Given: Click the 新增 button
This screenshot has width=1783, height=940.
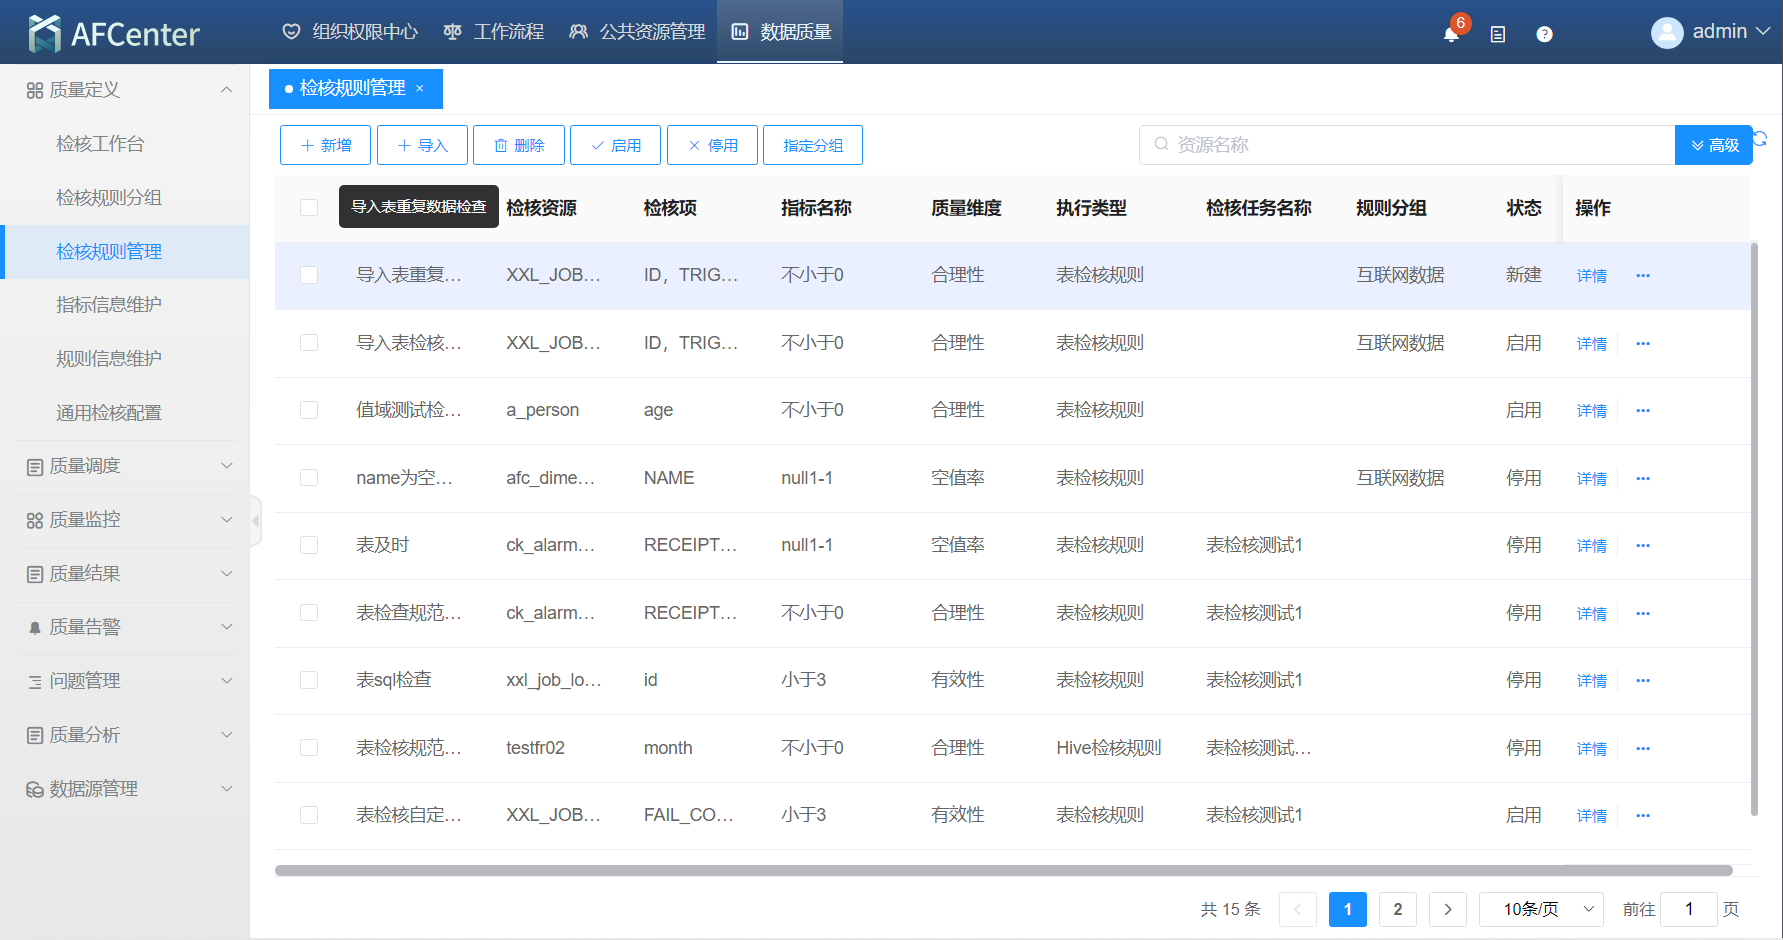Looking at the screenshot, I should point(325,145).
